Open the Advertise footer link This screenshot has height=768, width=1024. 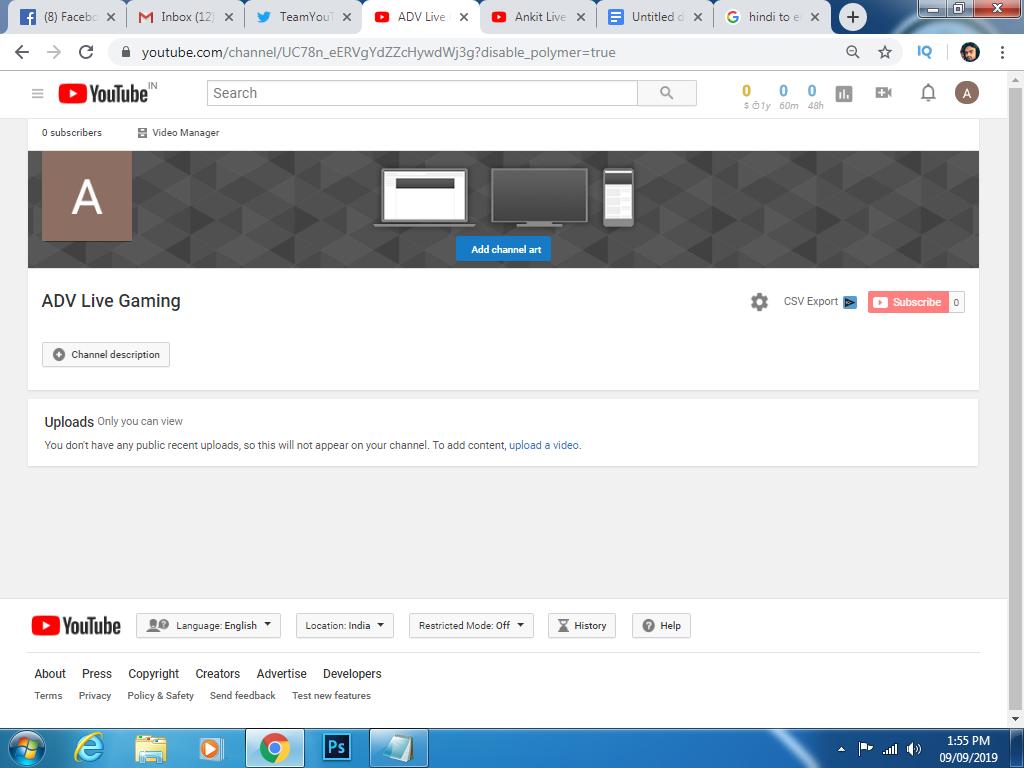pyautogui.click(x=281, y=673)
